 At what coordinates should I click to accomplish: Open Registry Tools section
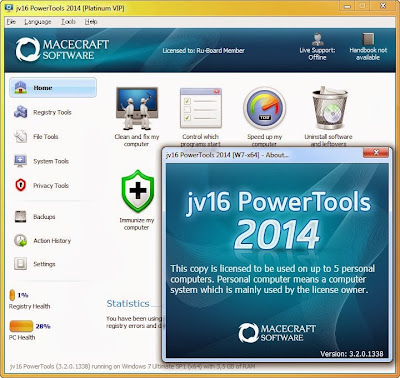point(52,112)
